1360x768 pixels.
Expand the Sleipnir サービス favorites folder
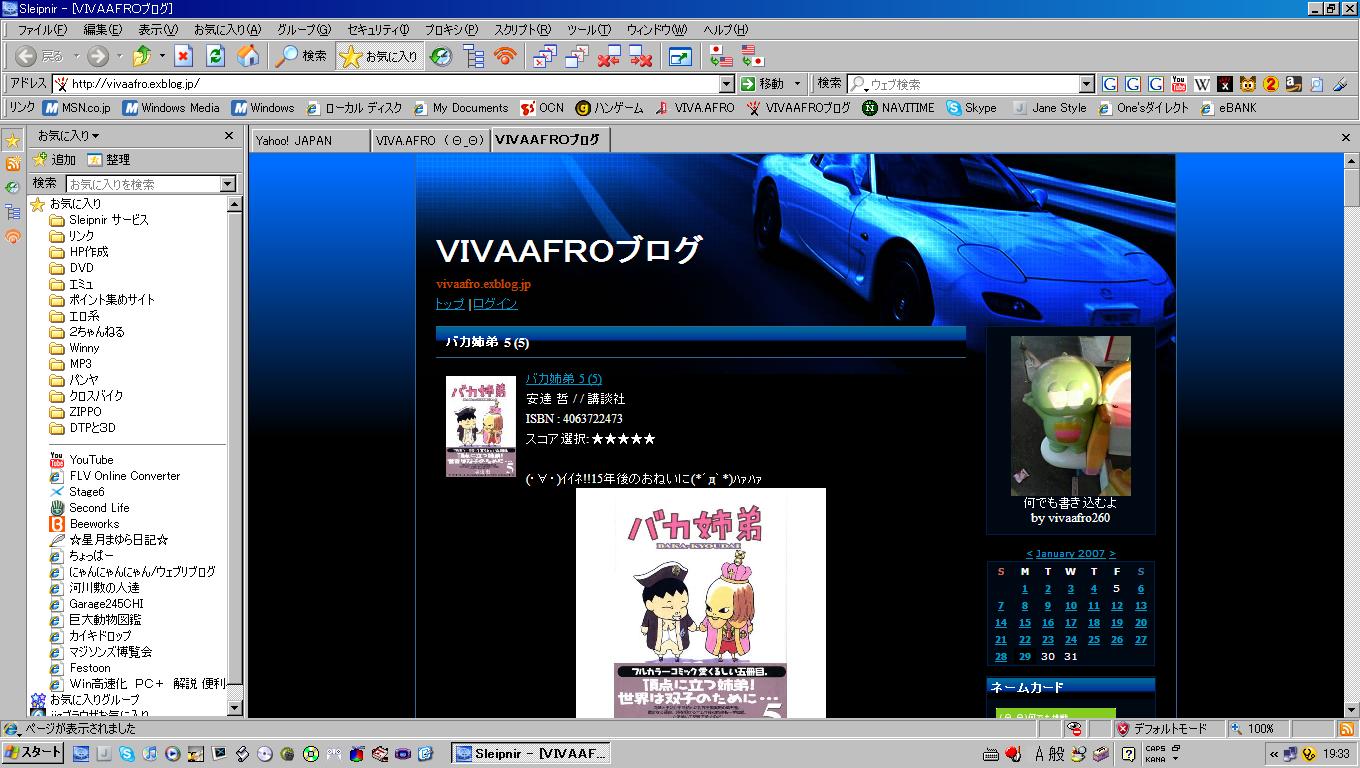[x=98, y=220]
